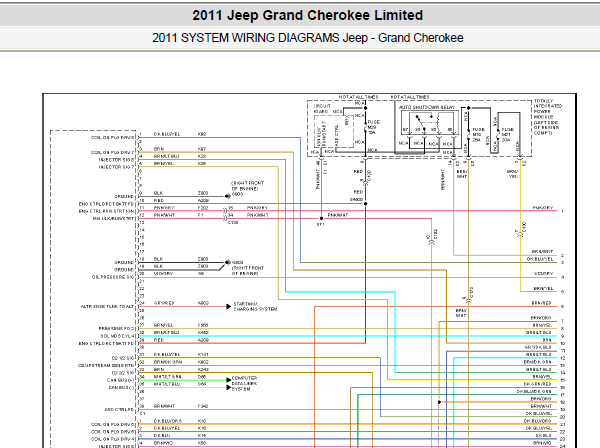
Task: Click the 'CAN BUS (+)' pin label
Action: point(121,380)
